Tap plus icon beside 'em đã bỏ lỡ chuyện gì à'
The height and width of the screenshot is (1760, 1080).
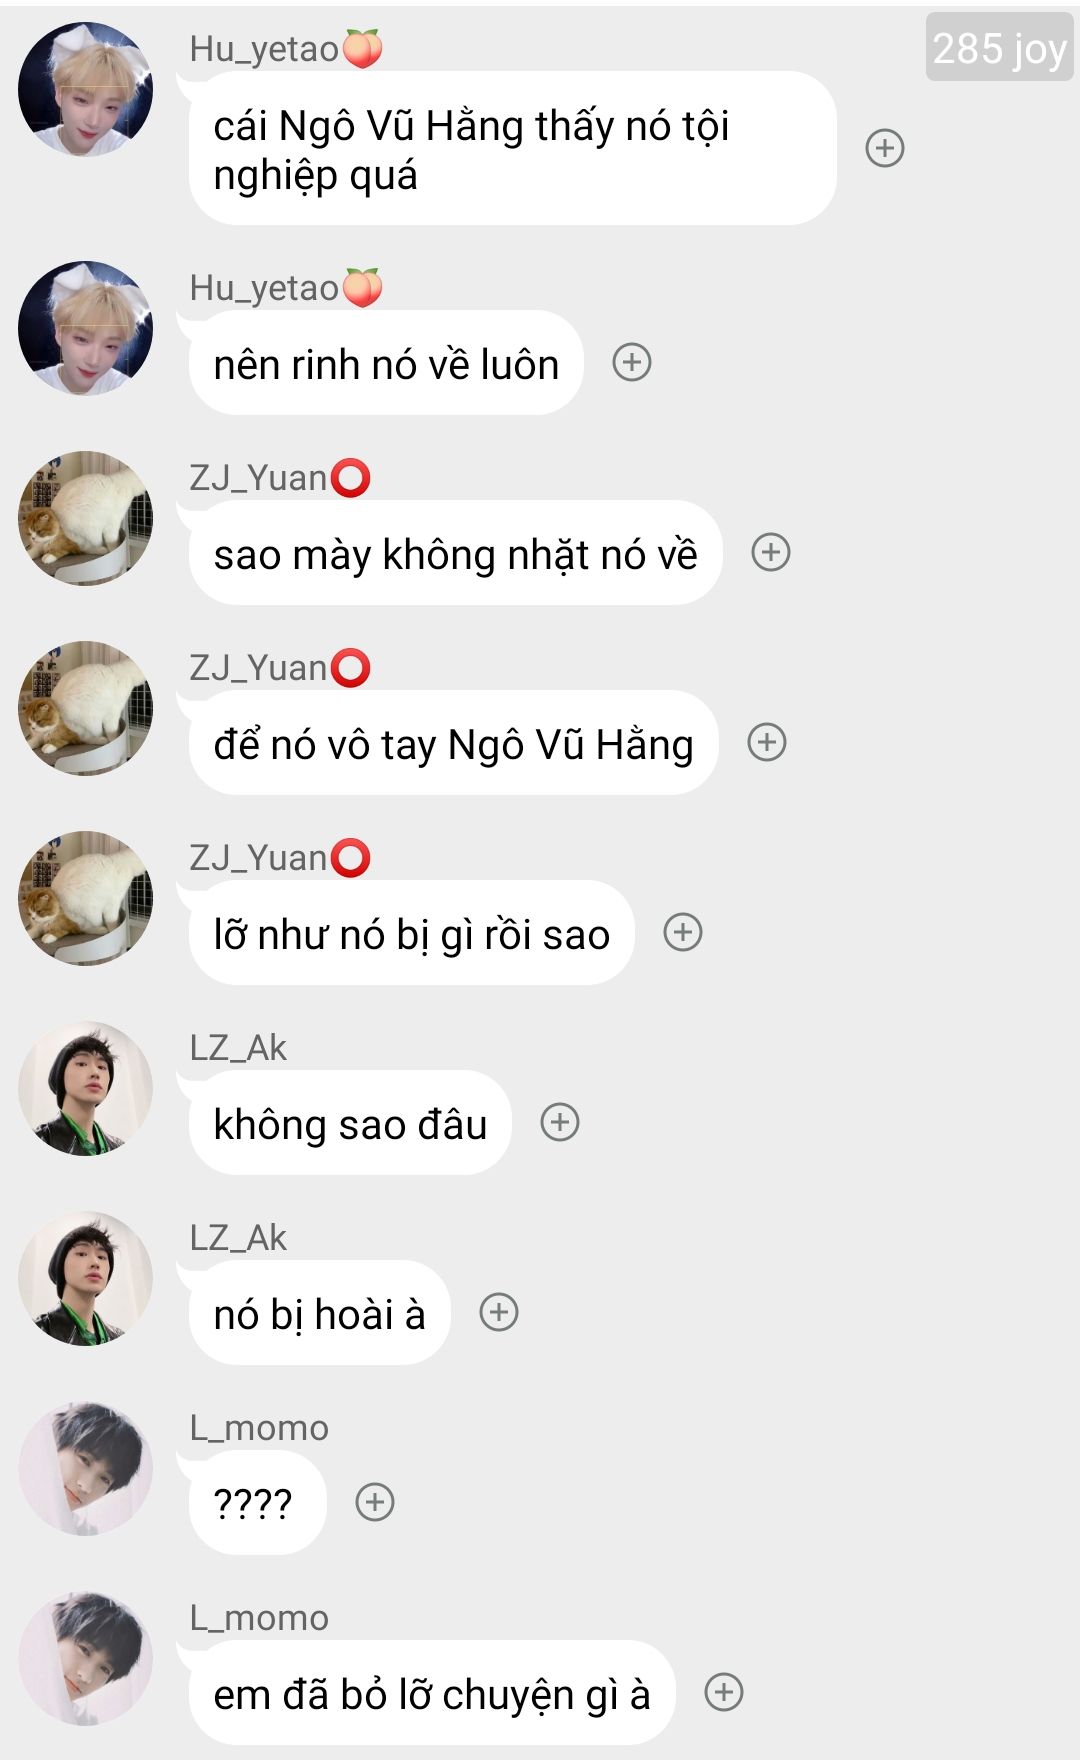click(x=724, y=1692)
